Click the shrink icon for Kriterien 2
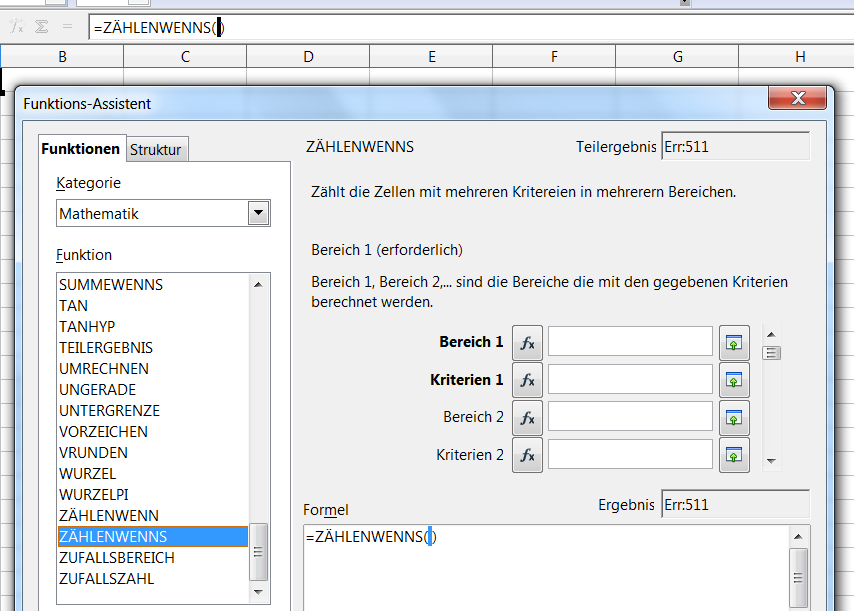The image size is (854, 611). pyautogui.click(x=734, y=455)
